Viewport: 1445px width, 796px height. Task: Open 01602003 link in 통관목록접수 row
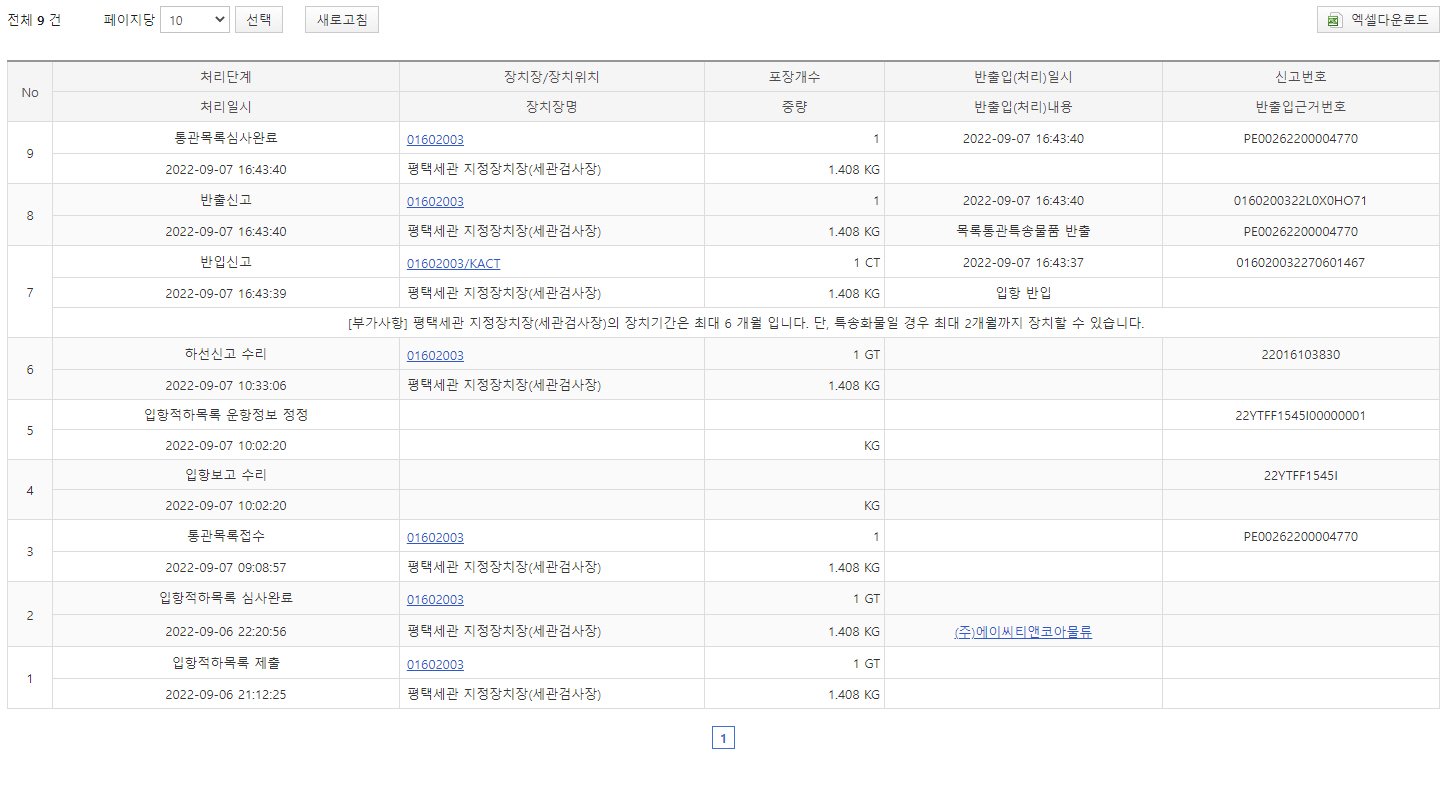tap(435, 538)
